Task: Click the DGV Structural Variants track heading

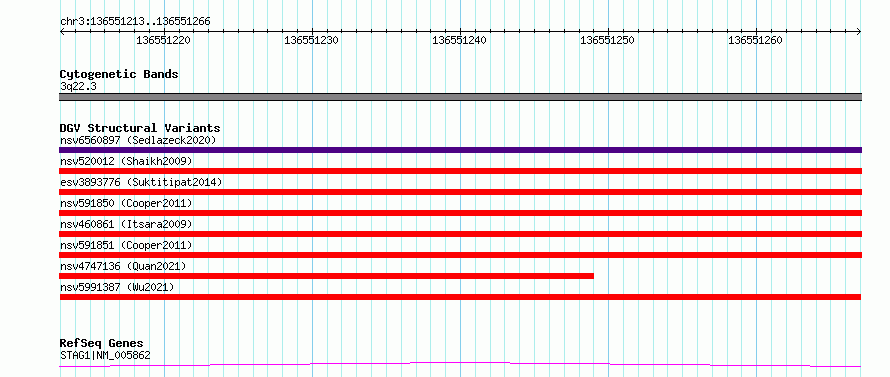Action: point(140,128)
